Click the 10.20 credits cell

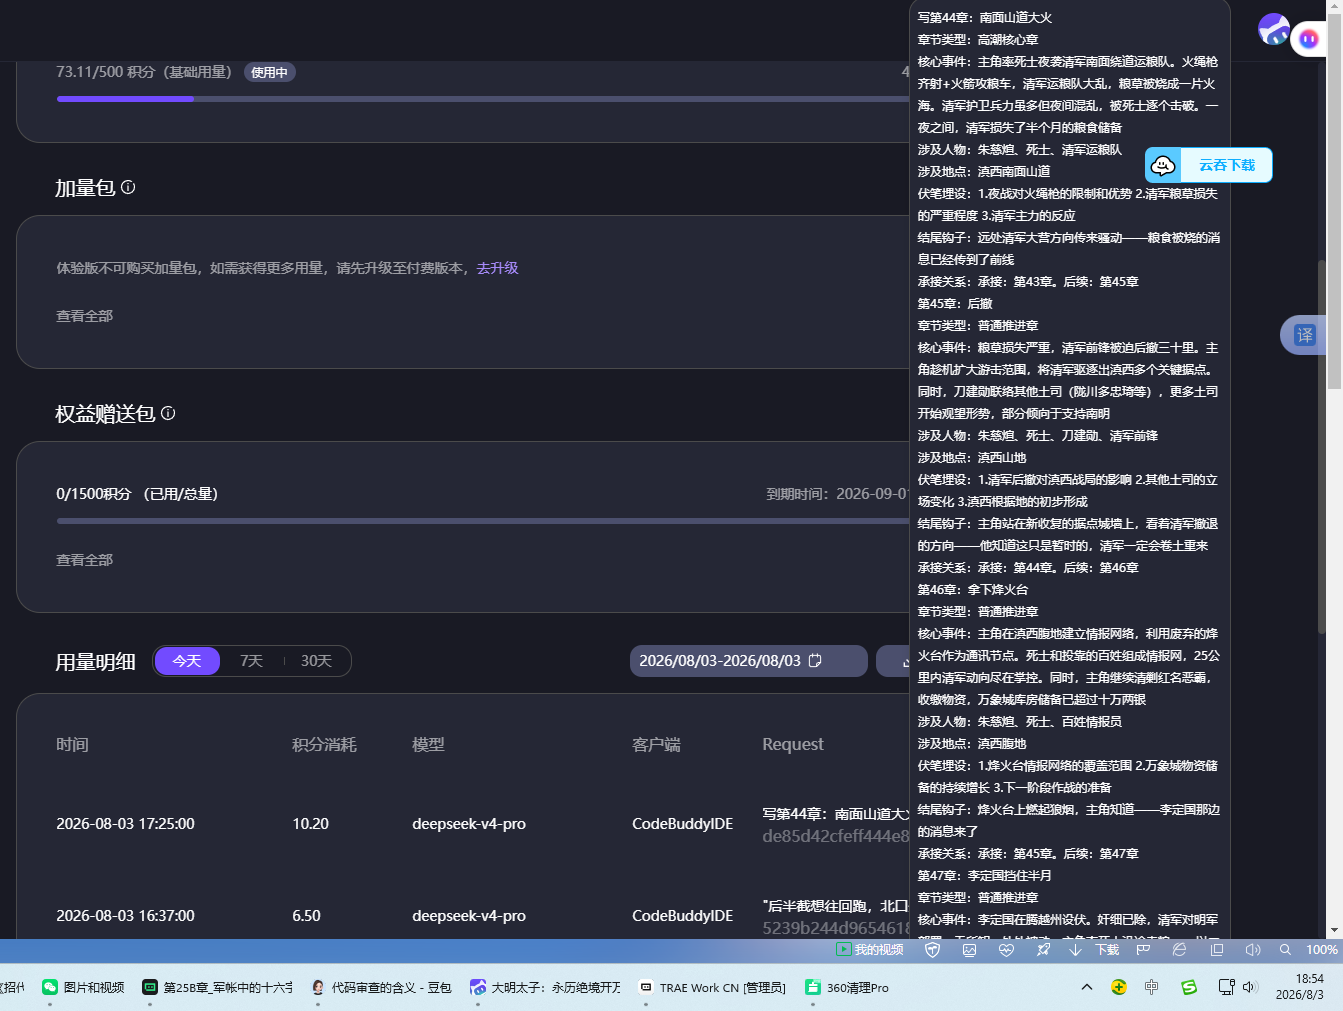[x=310, y=824]
